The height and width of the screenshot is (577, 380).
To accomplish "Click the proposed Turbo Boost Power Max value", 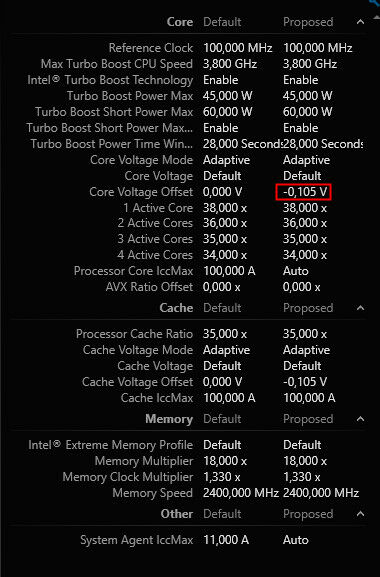I will click(x=308, y=96).
